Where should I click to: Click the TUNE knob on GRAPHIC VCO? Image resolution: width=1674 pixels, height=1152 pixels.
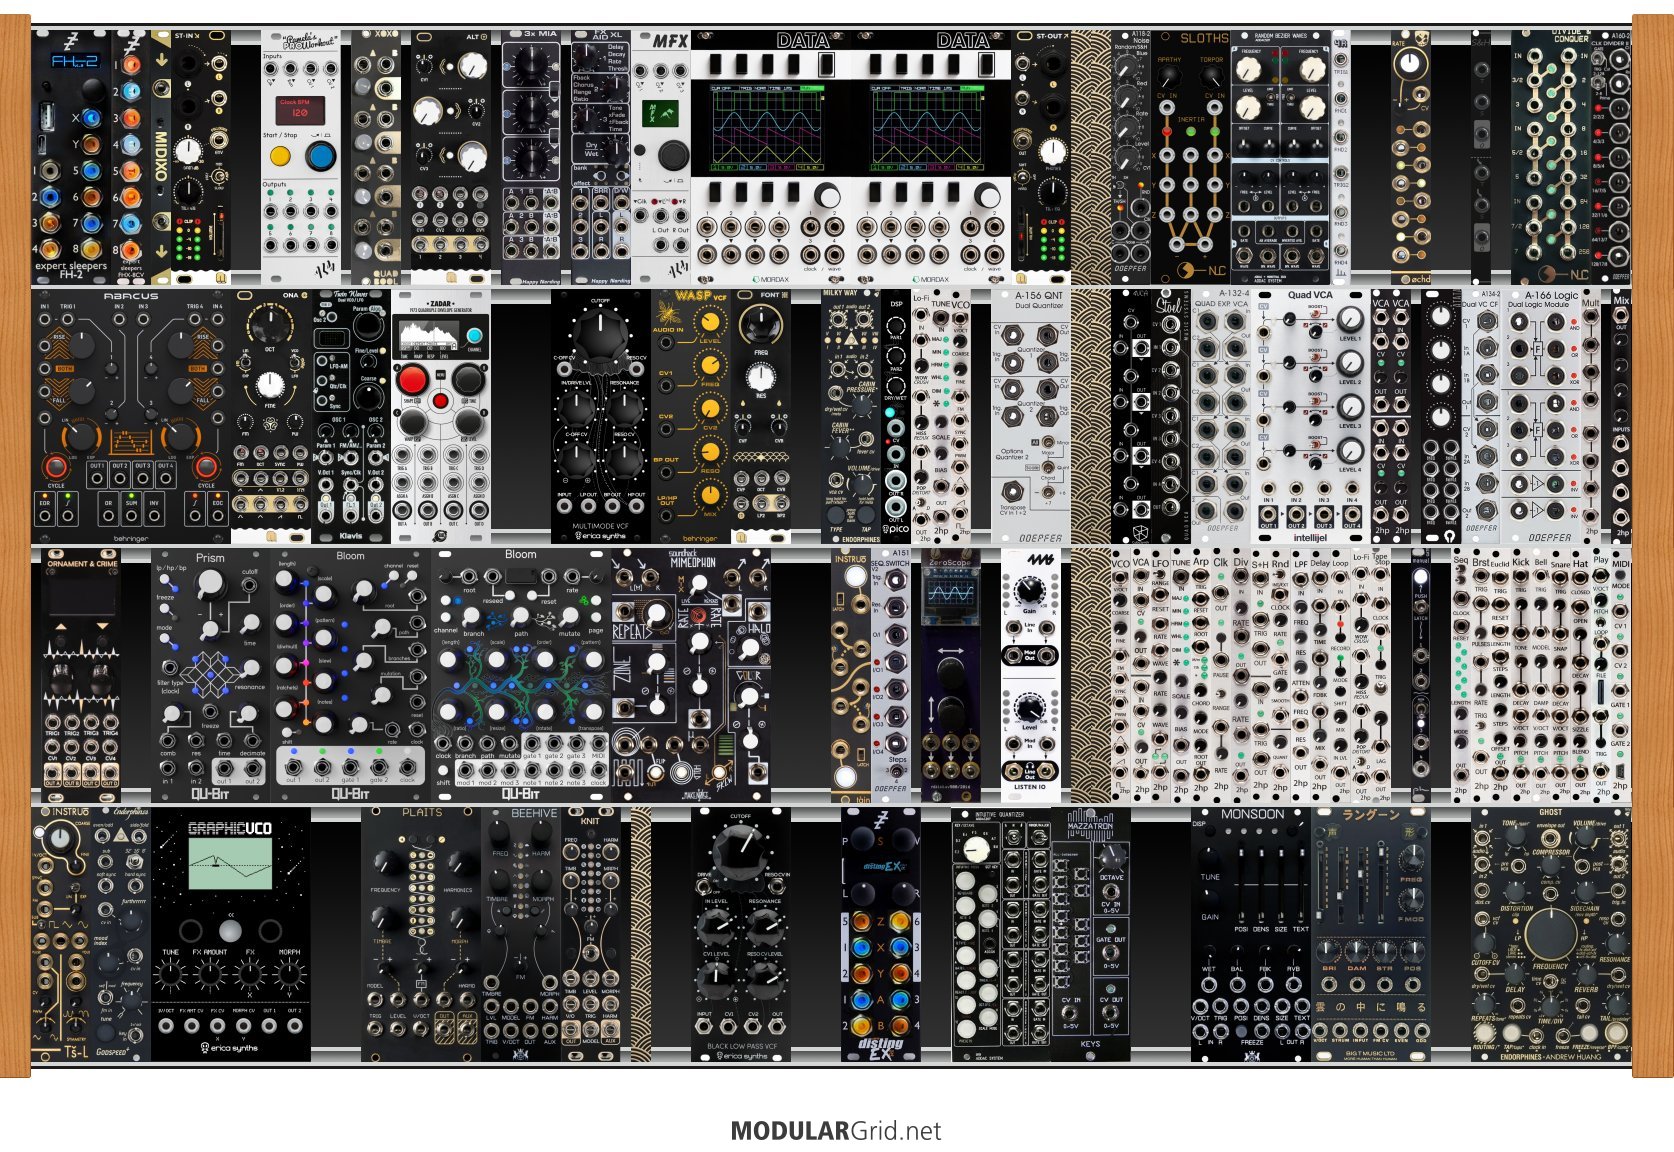coord(171,974)
